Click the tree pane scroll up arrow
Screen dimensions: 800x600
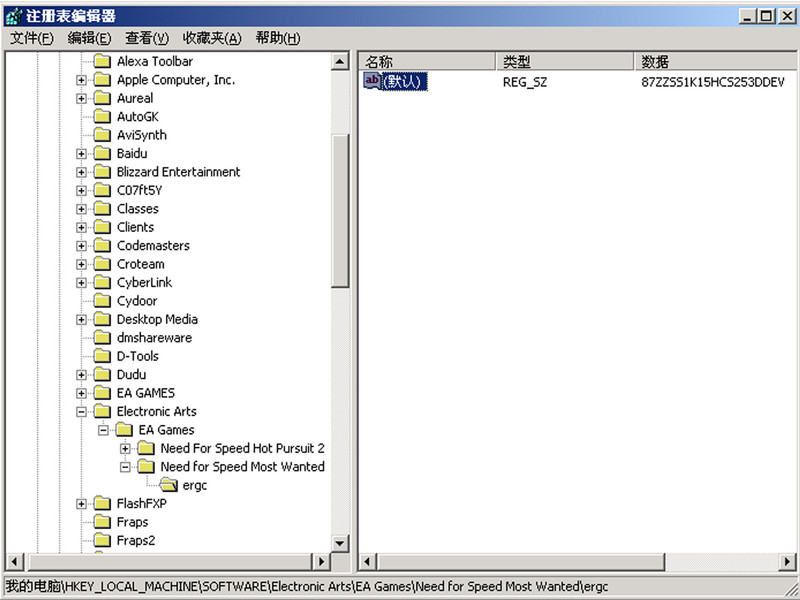[340, 62]
